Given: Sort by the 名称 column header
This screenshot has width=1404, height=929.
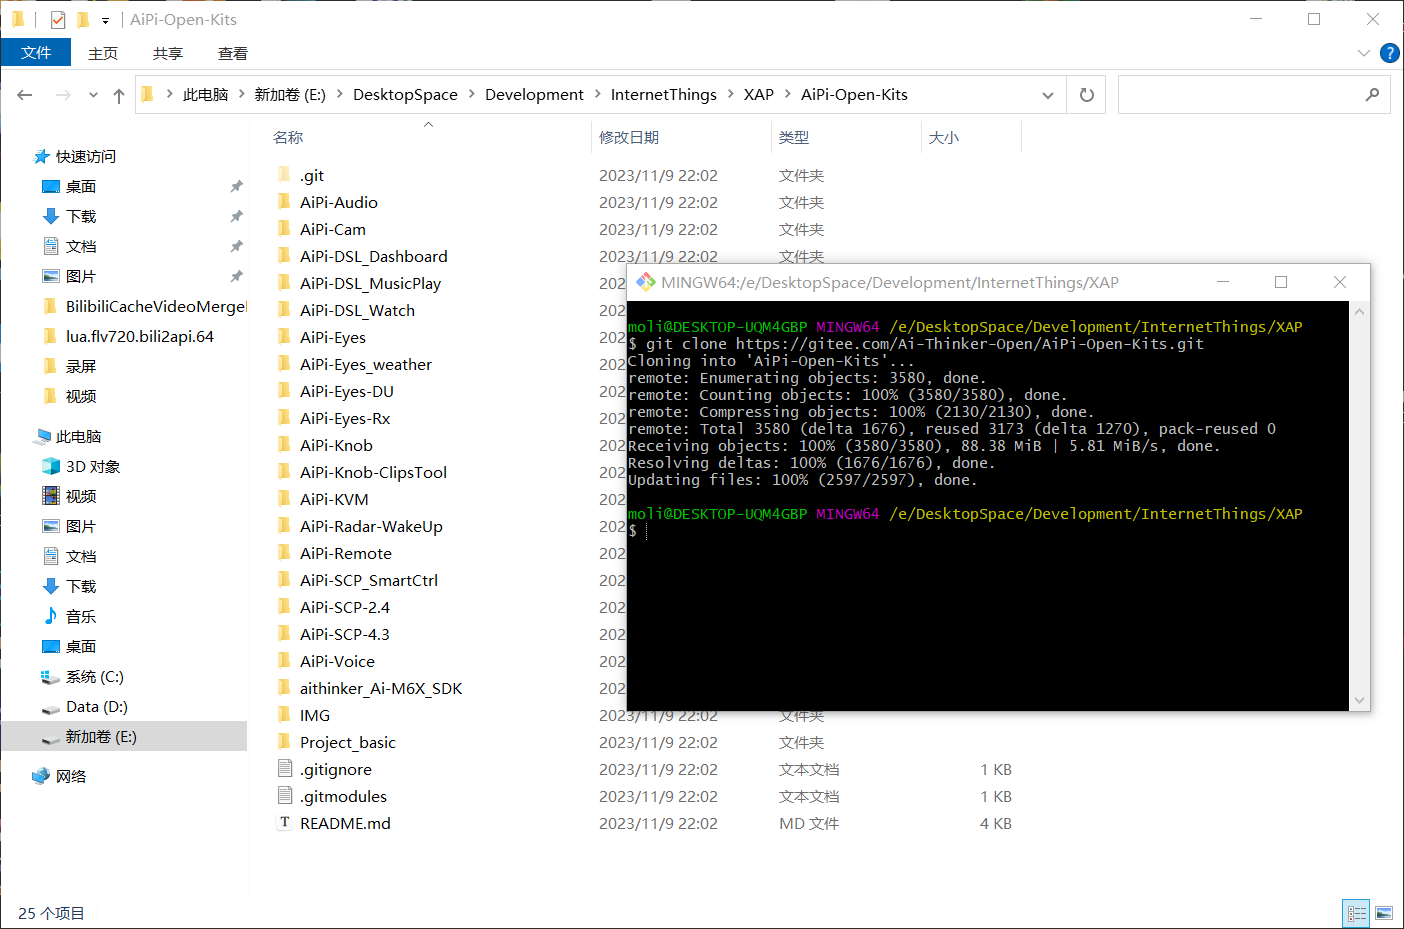Looking at the screenshot, I should 288,138.
